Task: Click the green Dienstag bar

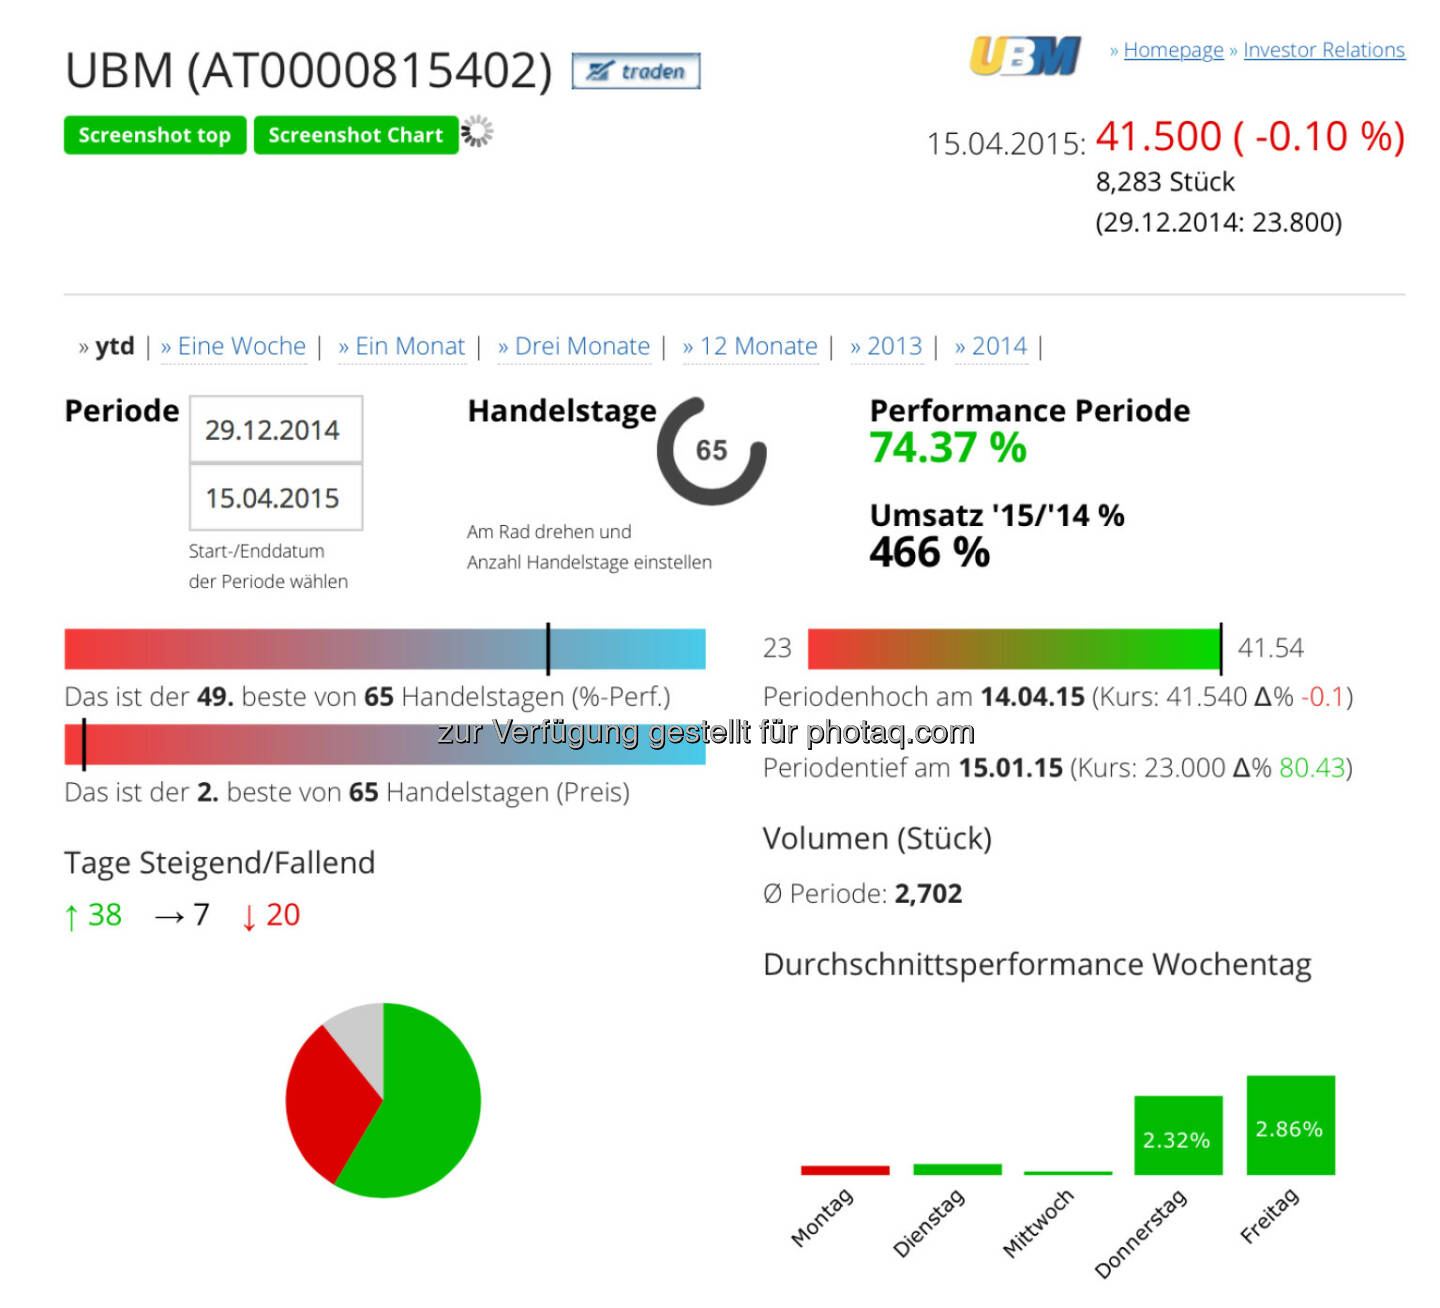Action: click(x=957, y=1169)
